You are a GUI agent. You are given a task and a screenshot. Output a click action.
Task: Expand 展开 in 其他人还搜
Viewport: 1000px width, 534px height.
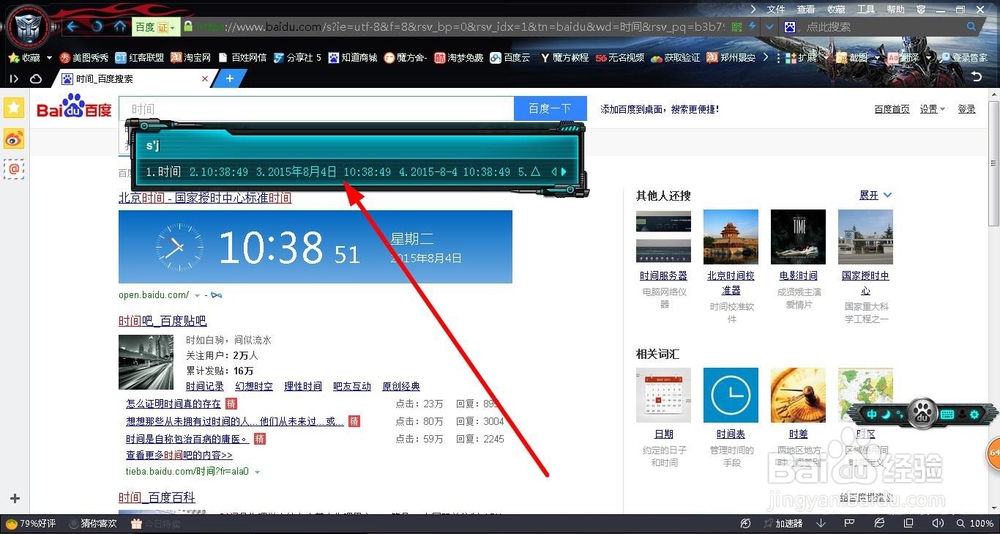click(x=875, y=195)
